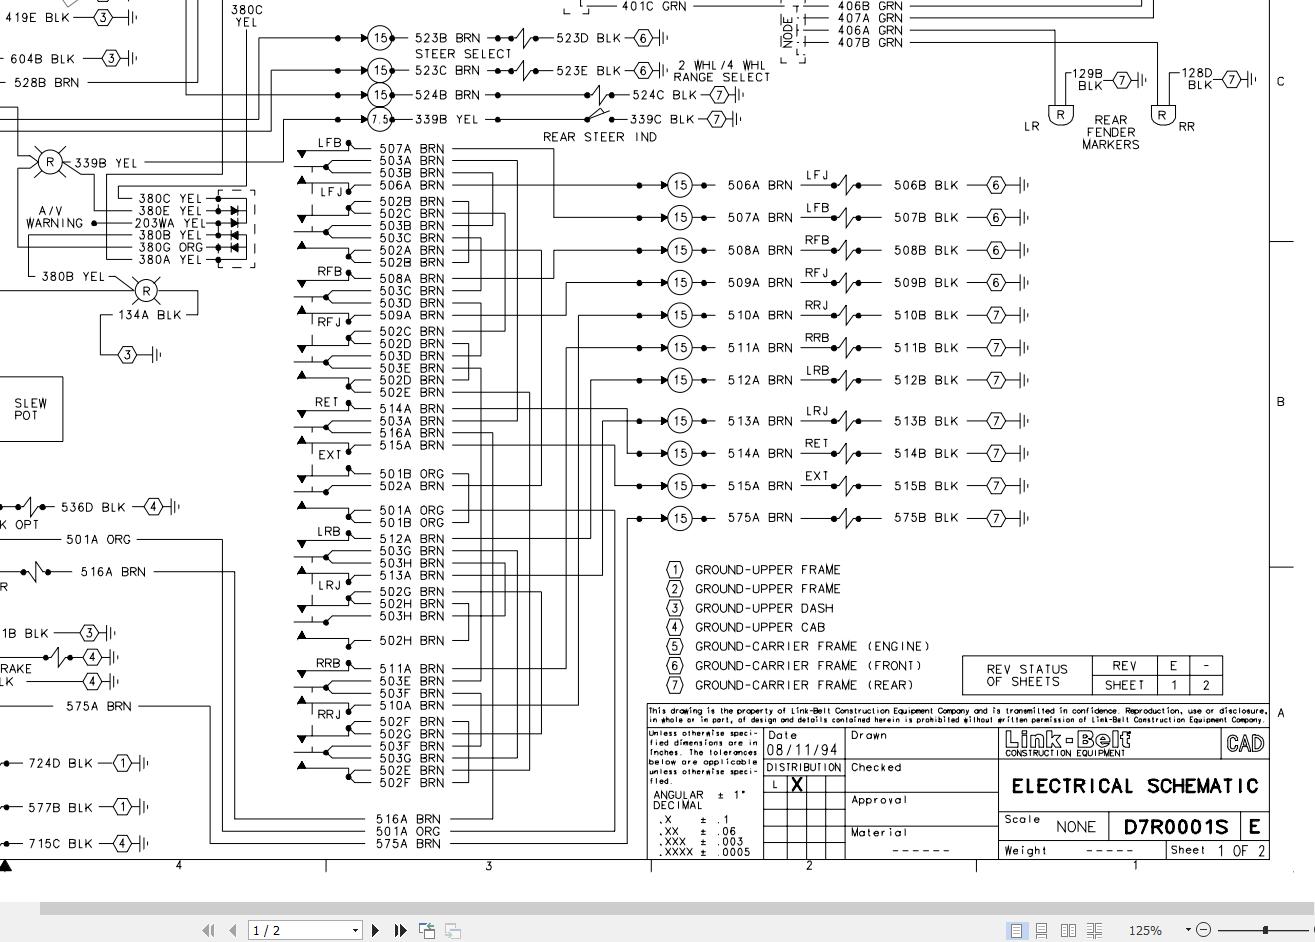The width and height of the screenshot is (1315, 942).
Task: Click wire label 511B BLK
Action: coord(926,348)
